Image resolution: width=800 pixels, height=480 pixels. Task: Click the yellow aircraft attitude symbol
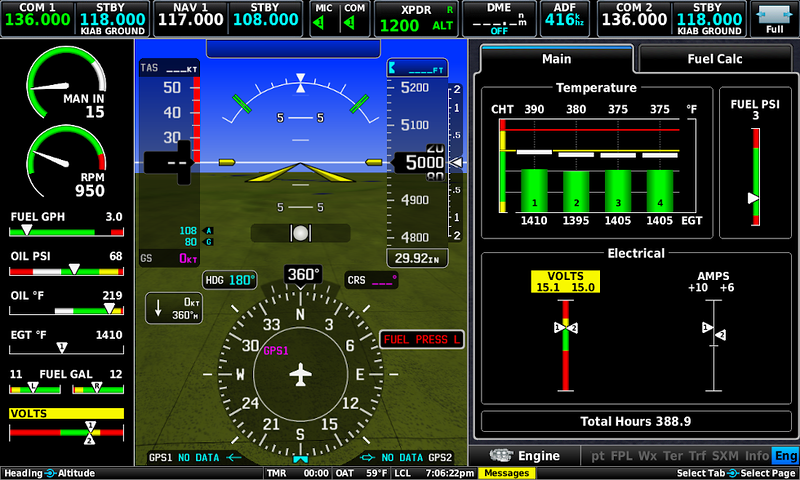point(301,172)
